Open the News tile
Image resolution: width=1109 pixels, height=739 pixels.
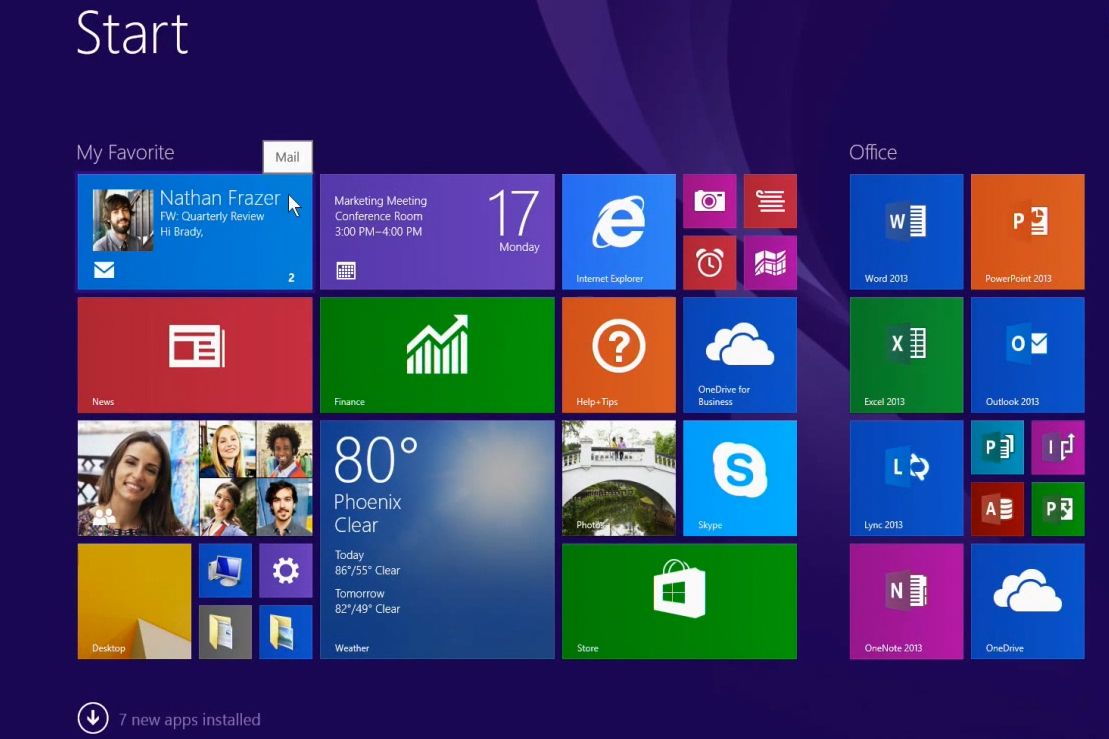(x=194, y=355)
